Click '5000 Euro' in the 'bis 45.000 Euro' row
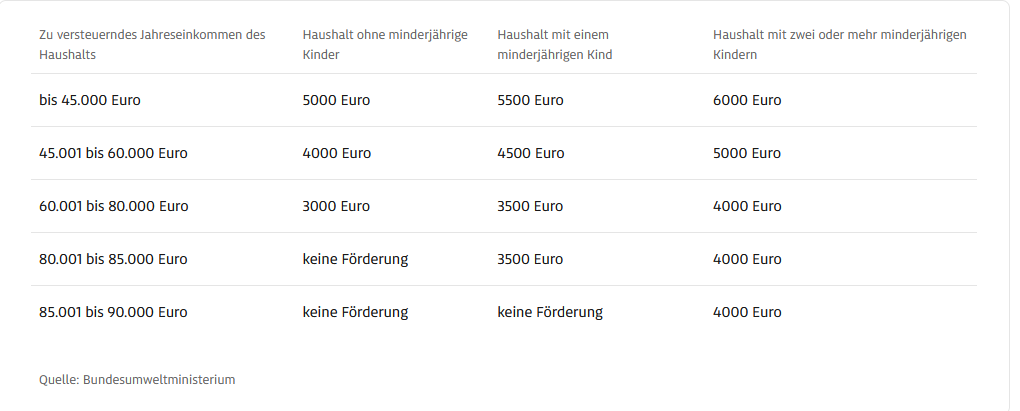This screenshot has width=1020, height=411. (336, 100)
